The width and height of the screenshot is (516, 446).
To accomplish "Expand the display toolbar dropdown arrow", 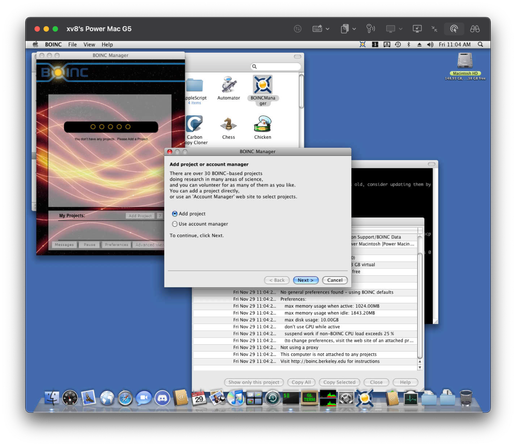I will (x=401, y=29).
